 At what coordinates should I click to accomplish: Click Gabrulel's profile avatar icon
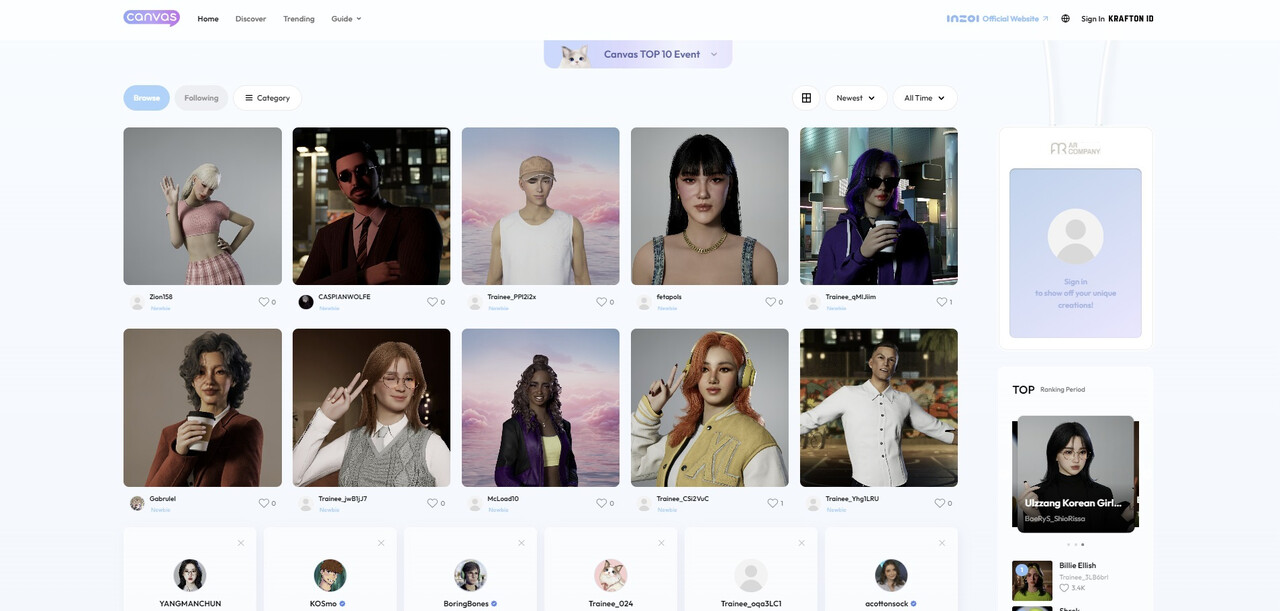point(137,503)
